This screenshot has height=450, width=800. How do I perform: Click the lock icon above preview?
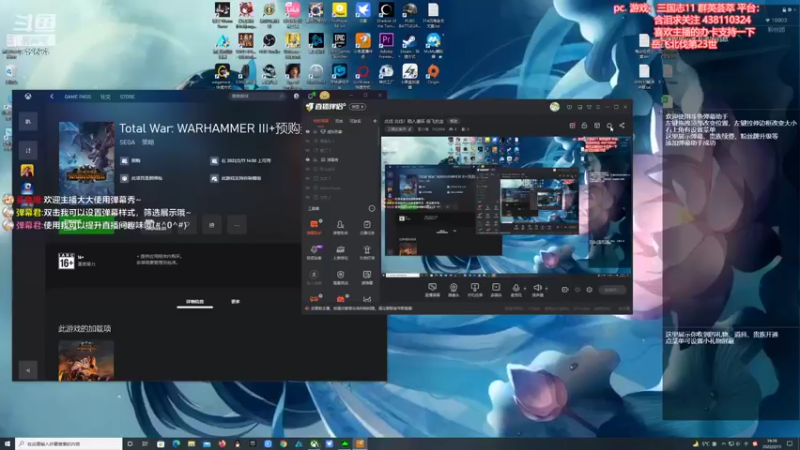point(584,126)
